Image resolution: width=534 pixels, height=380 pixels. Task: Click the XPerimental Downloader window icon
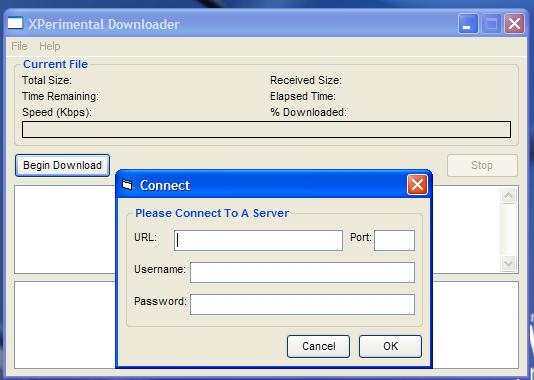pyautogui.click(x=15, y=23)
